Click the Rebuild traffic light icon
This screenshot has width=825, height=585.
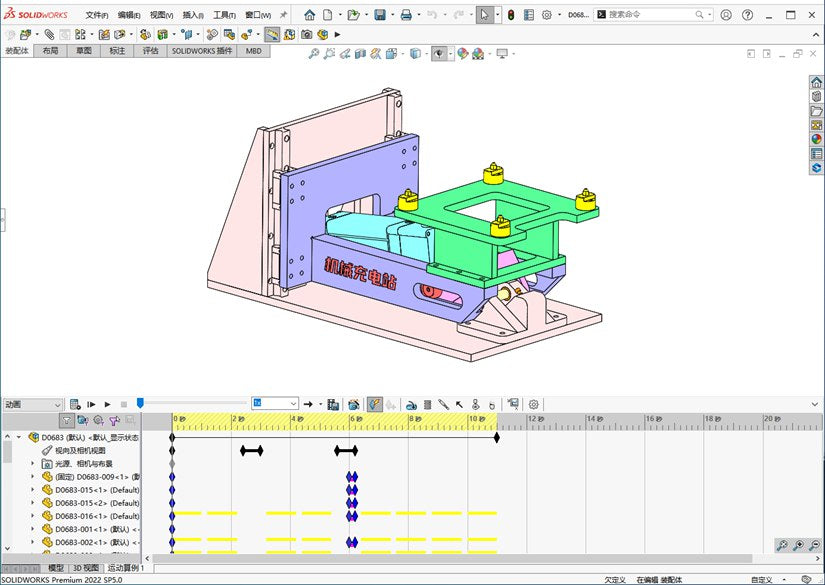click(x=511, y=15)
